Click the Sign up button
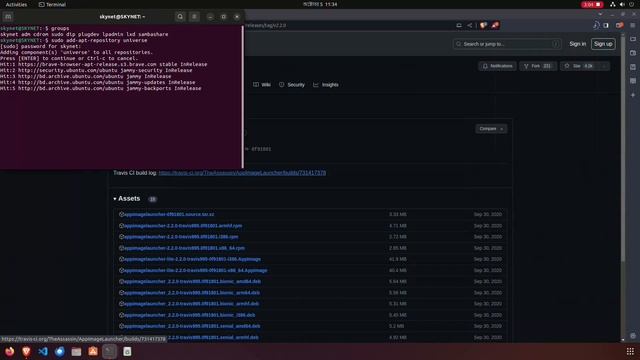This screenshot has width=640, height=360. [603, 44]
